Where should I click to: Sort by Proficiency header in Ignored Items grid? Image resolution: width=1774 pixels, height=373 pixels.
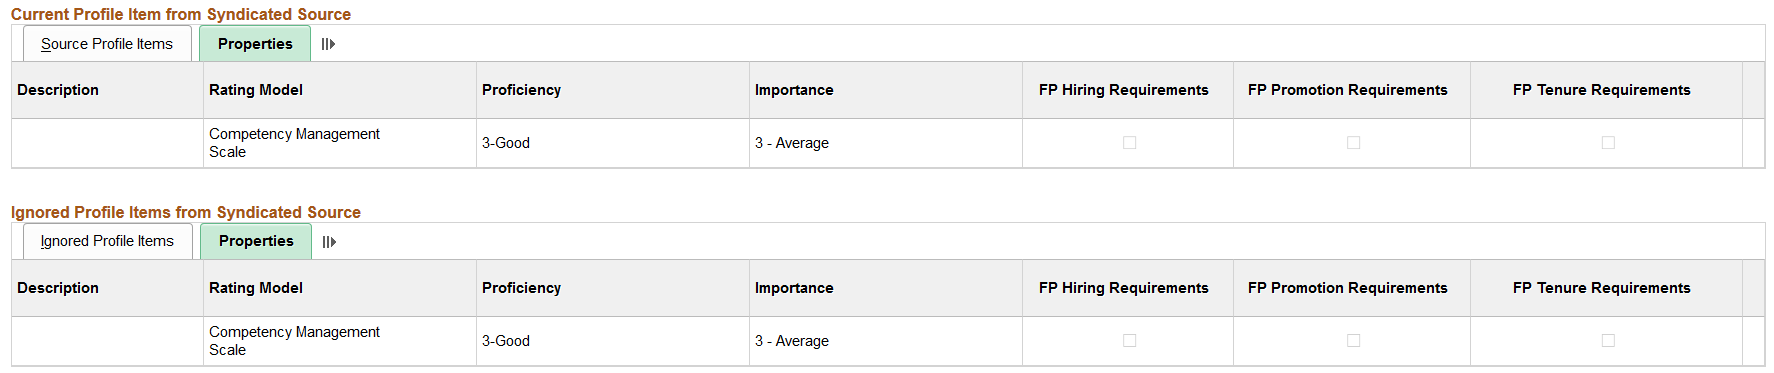pos(521,288)
